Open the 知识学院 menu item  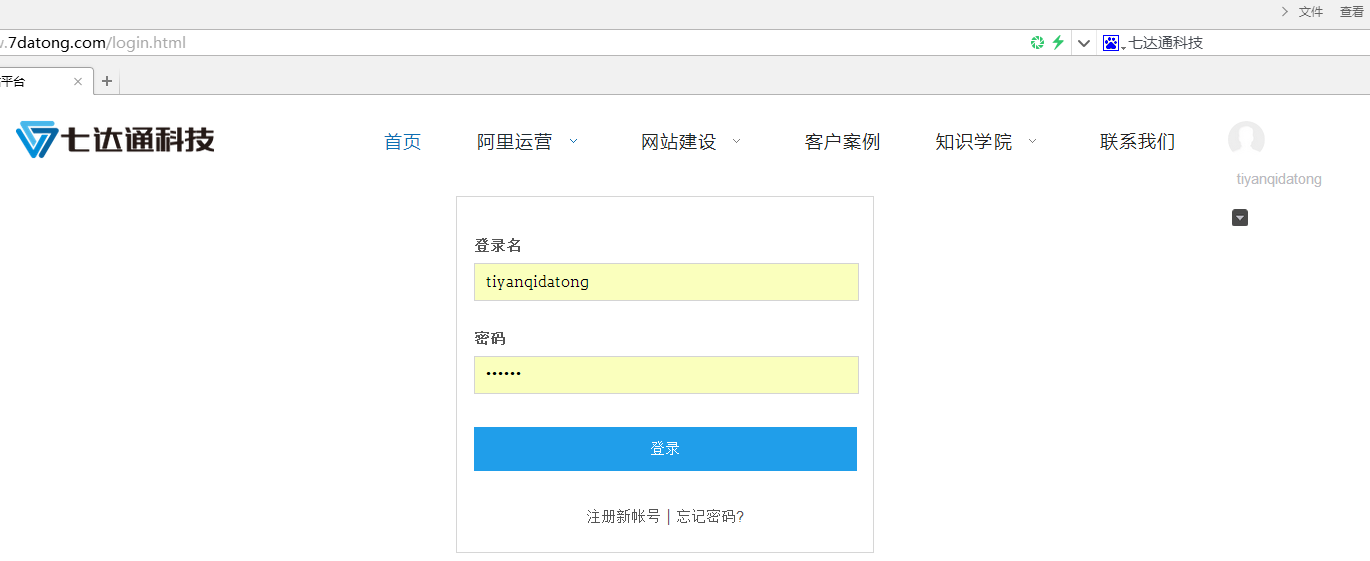pos(973,142)
